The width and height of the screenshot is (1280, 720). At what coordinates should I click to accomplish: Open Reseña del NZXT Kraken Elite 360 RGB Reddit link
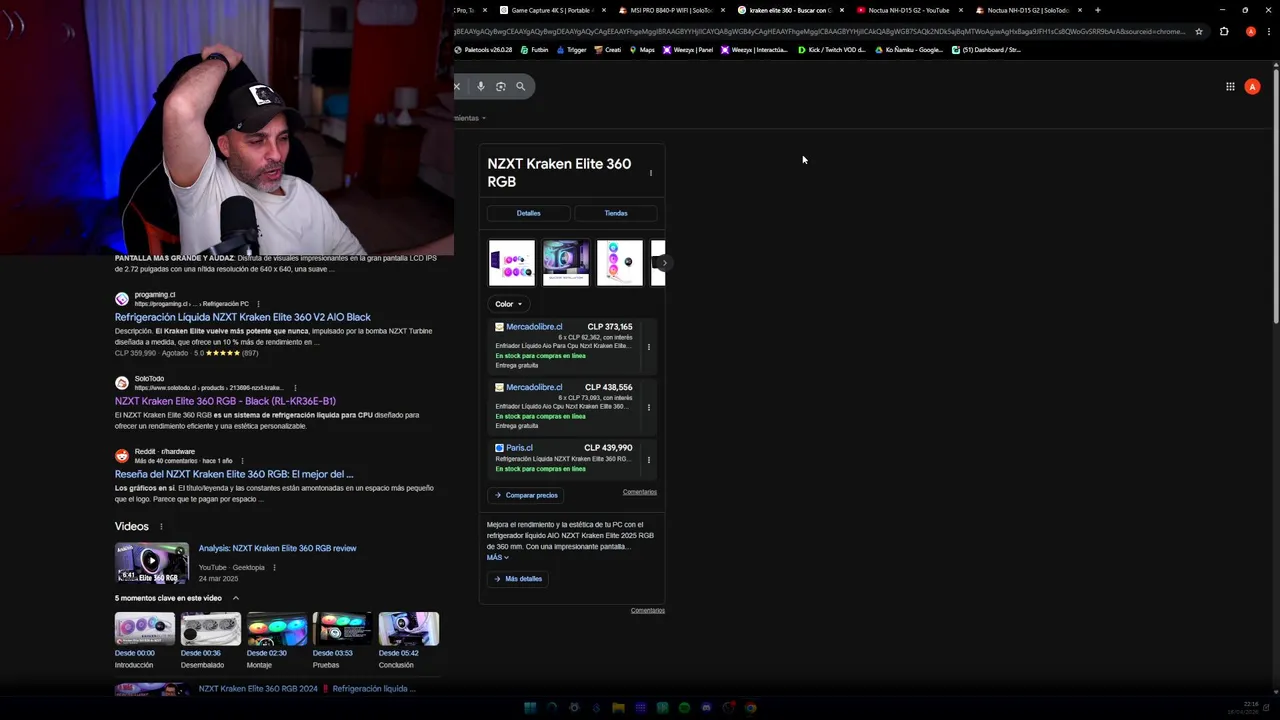click(234, 474)
